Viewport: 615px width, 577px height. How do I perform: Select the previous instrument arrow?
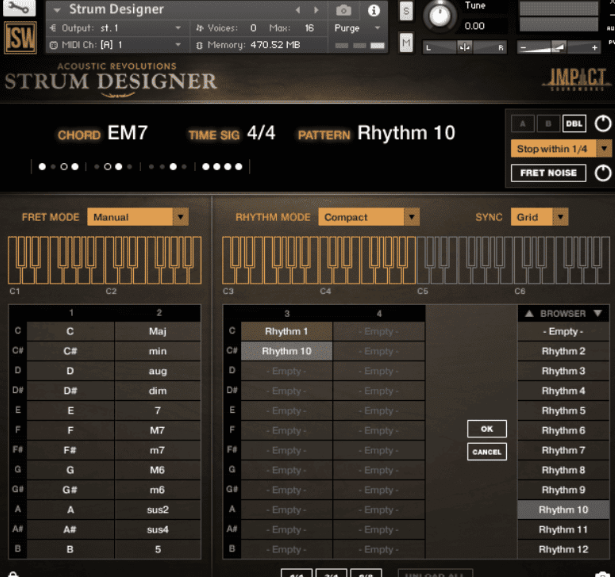[298, 10]
